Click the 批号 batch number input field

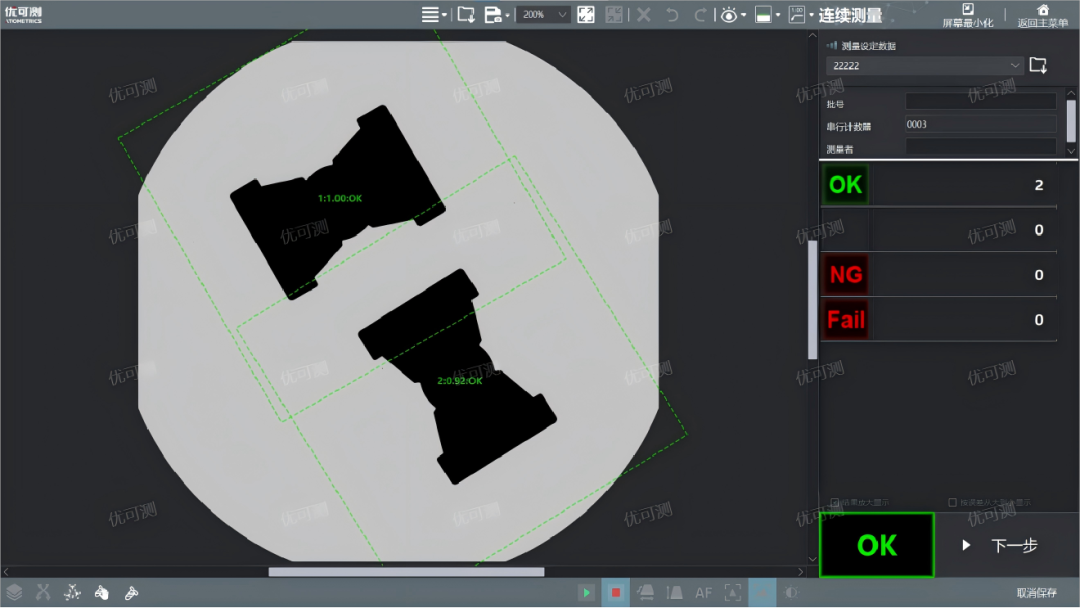(x=980, y=101)
